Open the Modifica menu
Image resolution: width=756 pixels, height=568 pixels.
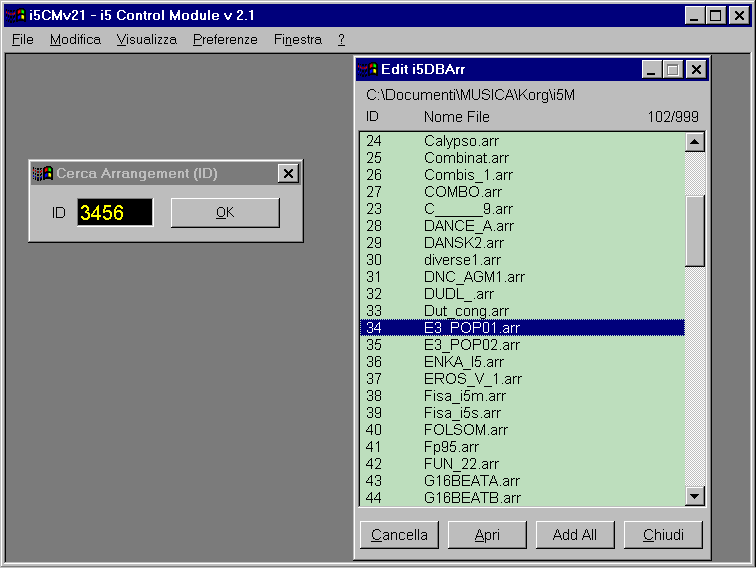pyautogui.click(x=75, y=40)
